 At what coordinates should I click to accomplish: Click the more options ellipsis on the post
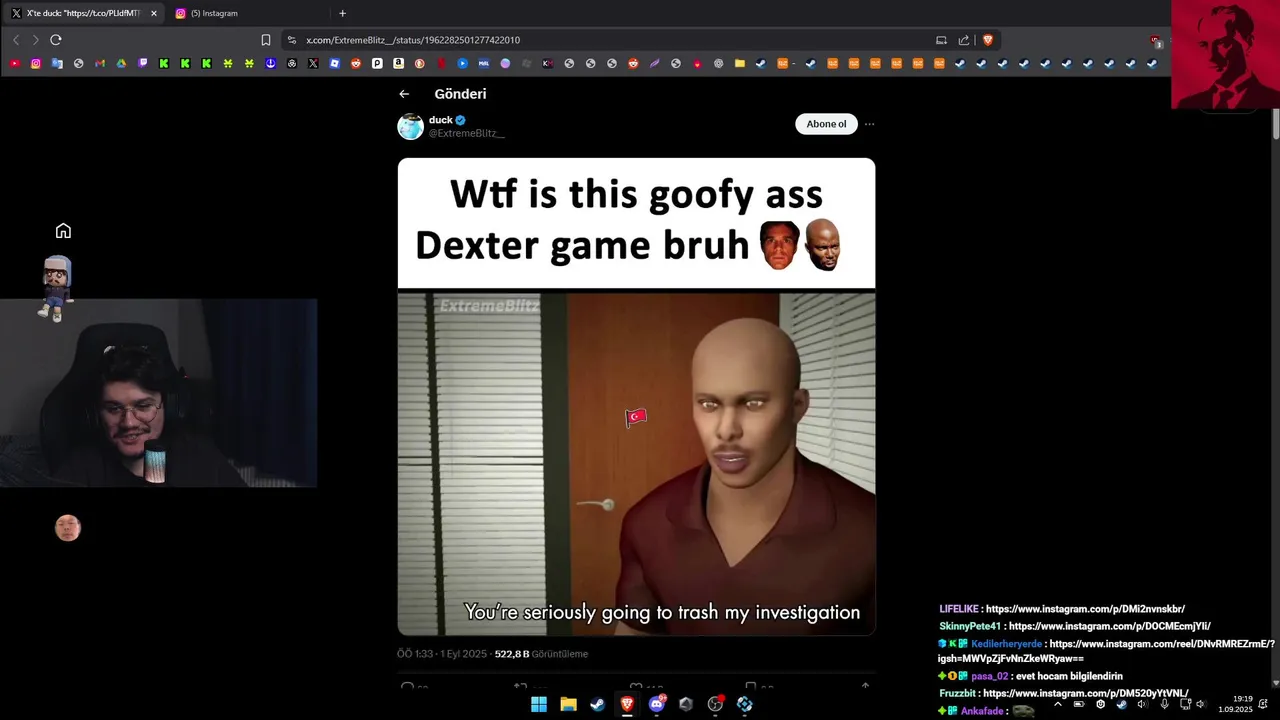coord(869,124)
